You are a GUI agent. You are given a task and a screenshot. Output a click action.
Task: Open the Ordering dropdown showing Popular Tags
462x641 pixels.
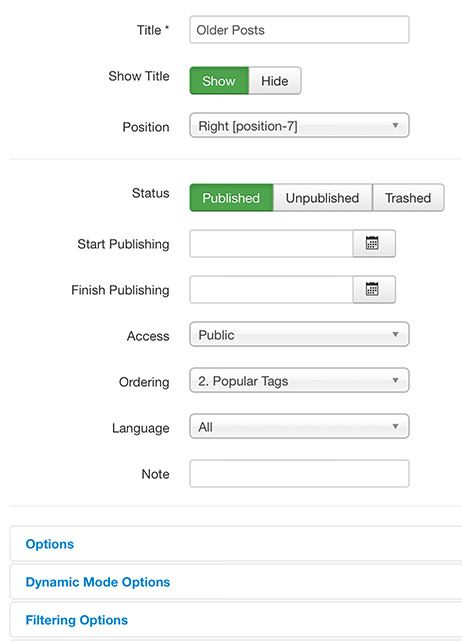click(299, 380)
